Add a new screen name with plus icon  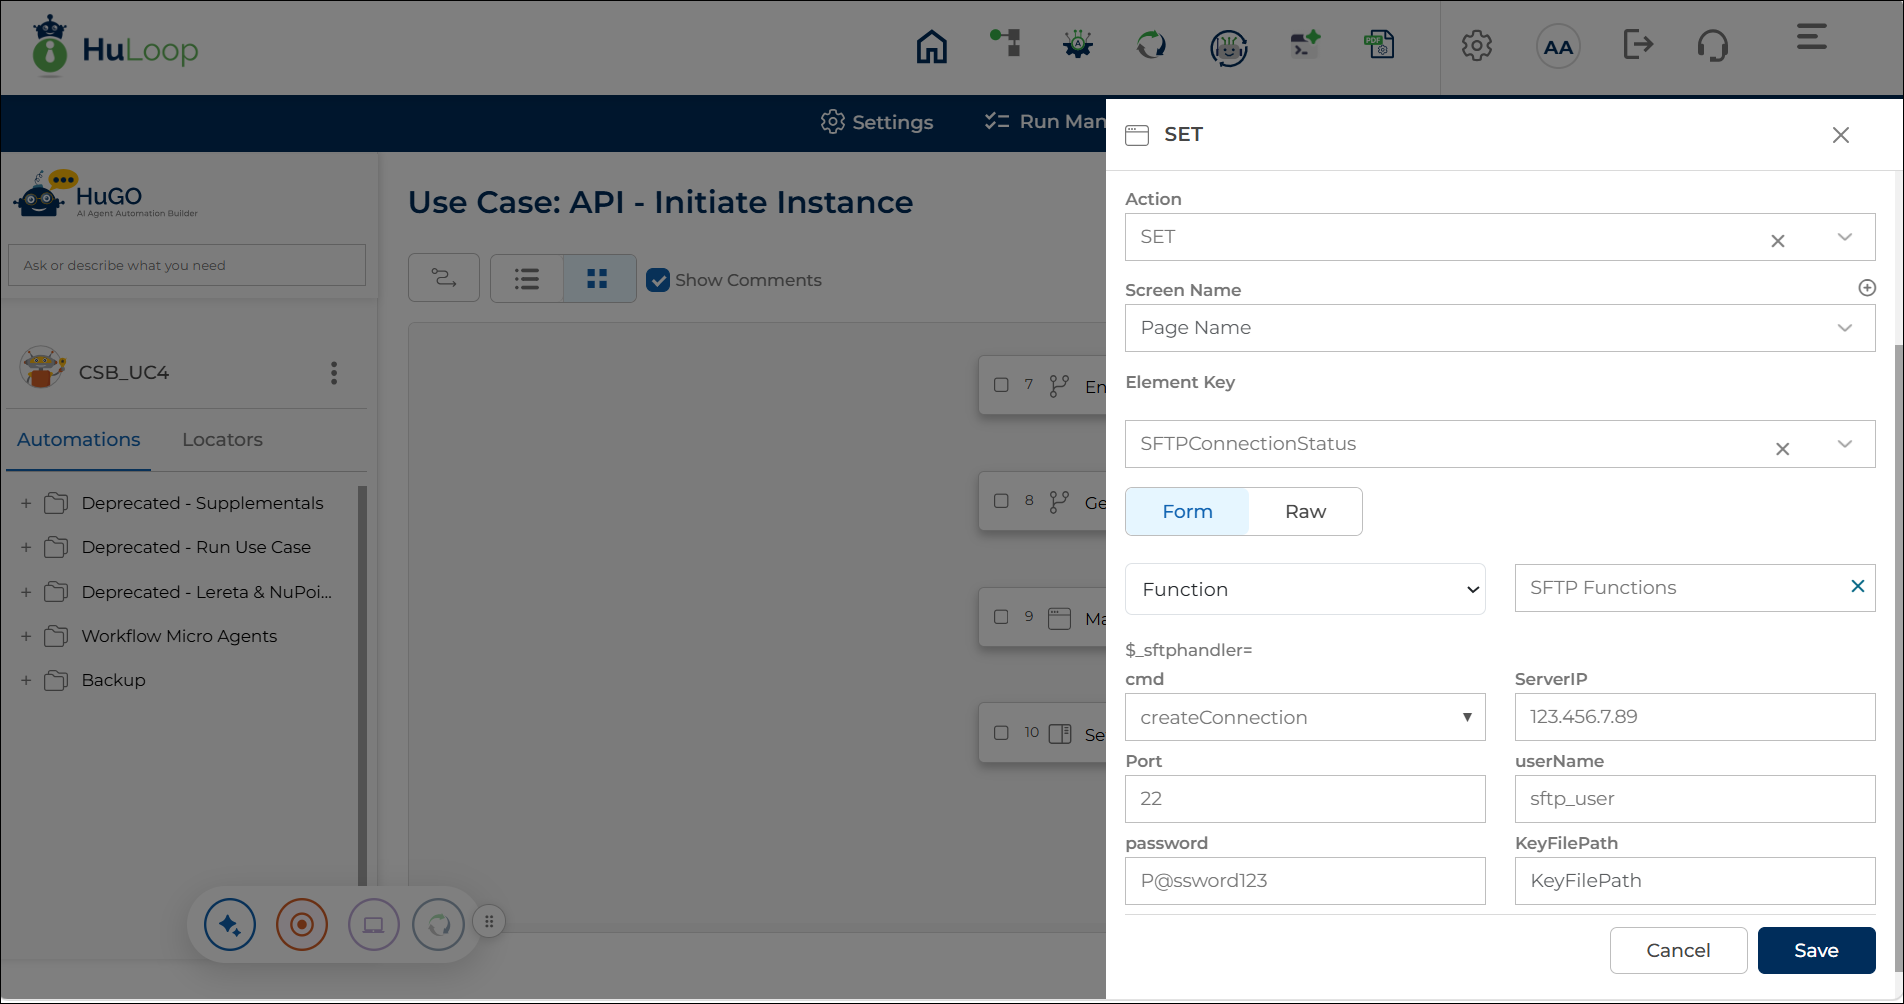[1867, 288]
